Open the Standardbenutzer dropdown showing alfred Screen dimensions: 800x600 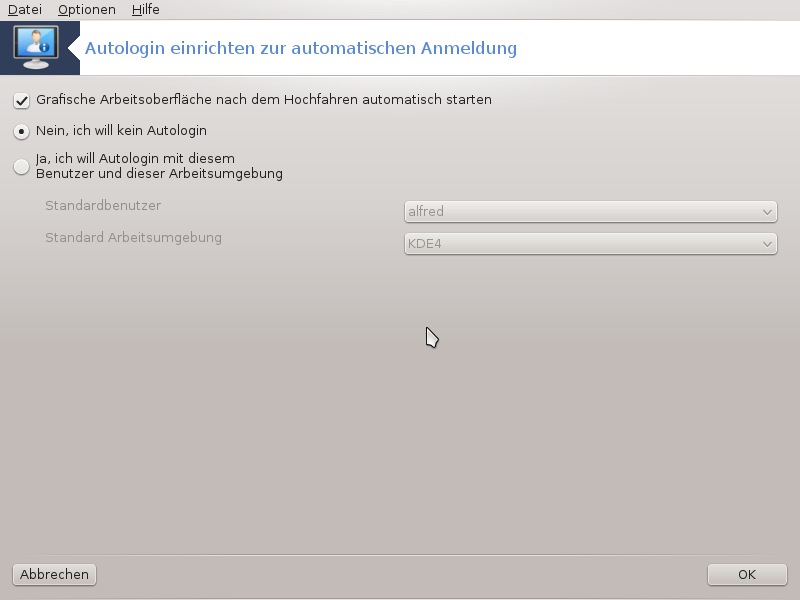tap(590, 212)
